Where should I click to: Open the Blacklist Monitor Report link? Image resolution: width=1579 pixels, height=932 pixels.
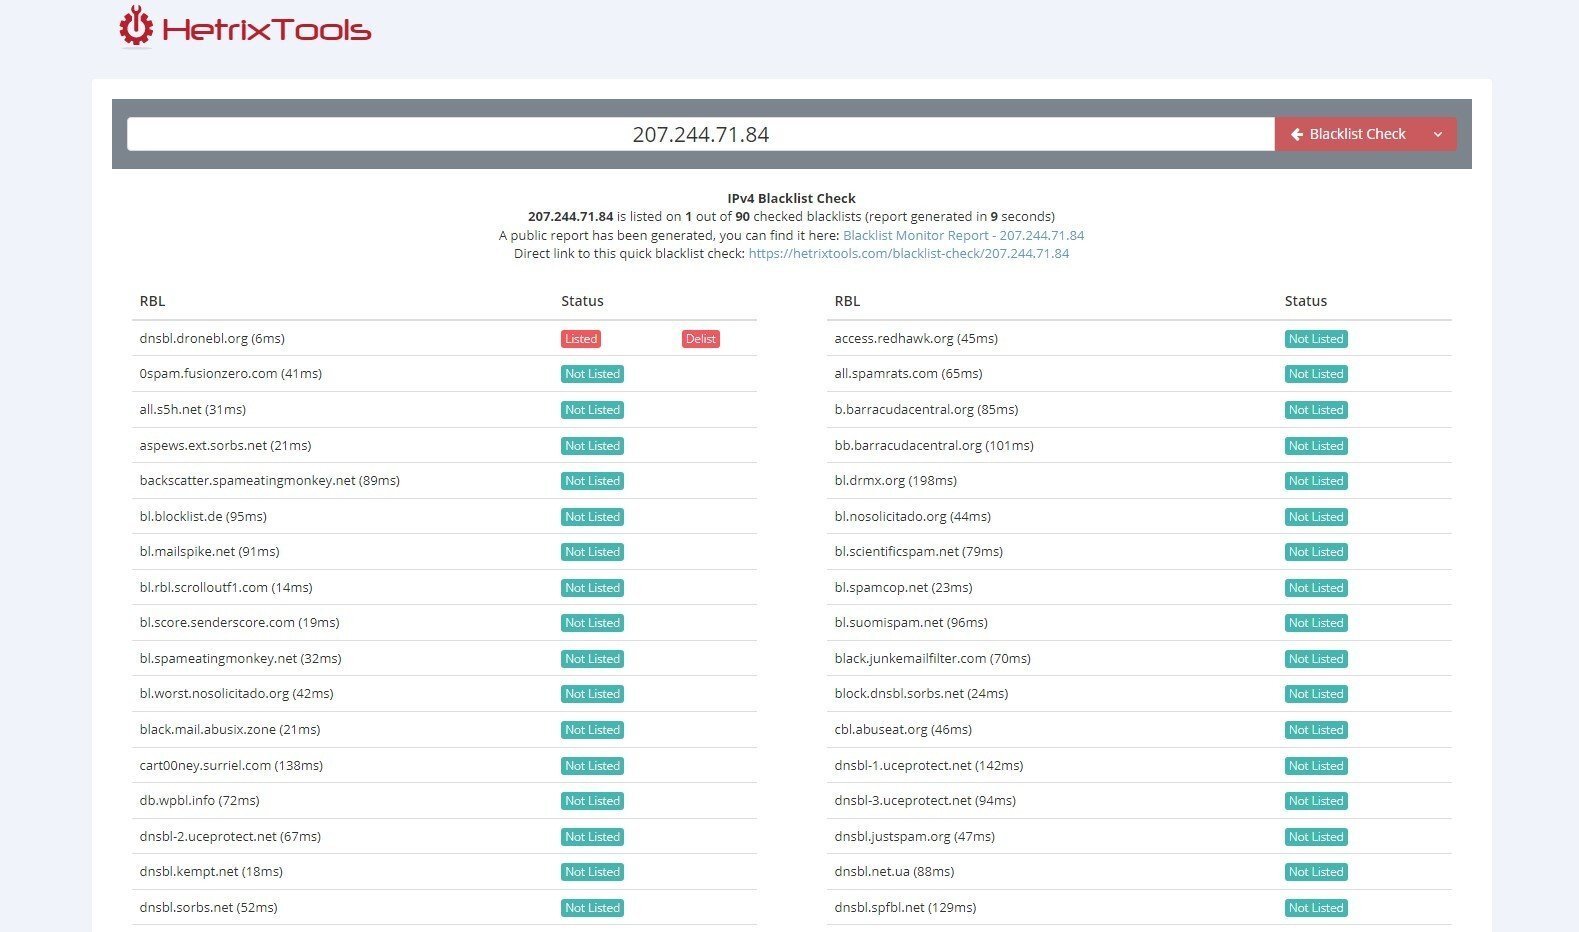click(963, 235)
